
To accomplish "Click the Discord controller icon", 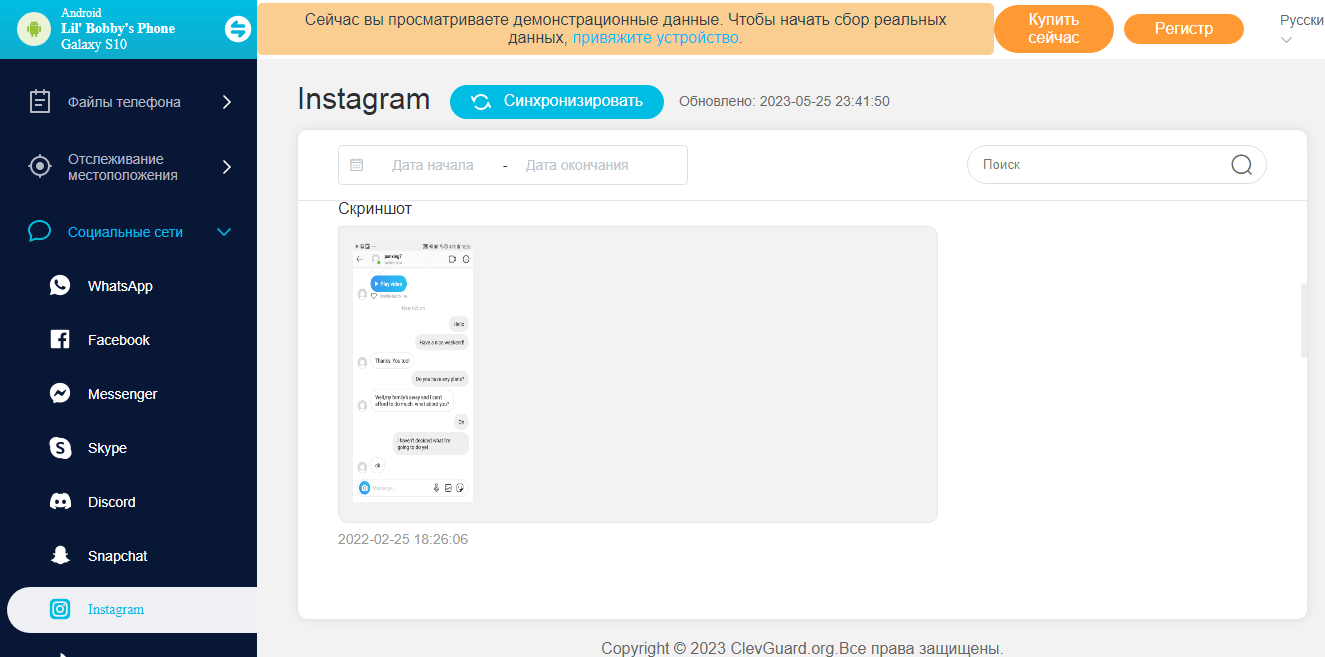I will pos(60,502).
